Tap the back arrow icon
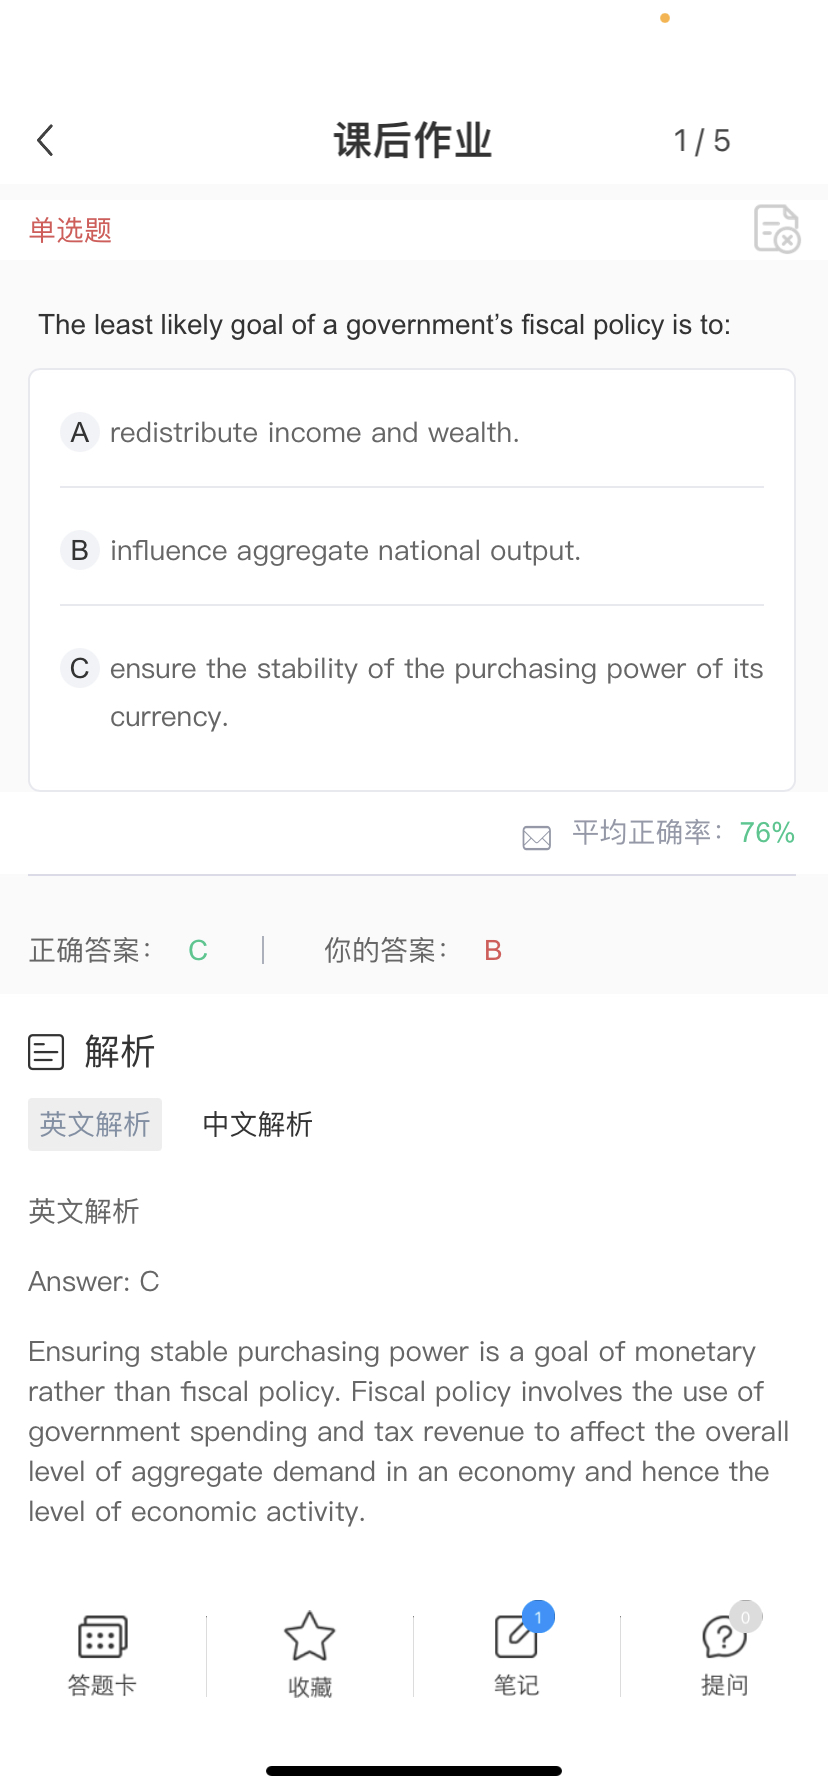Screen dimensions: 828x1792 (45, 141)
